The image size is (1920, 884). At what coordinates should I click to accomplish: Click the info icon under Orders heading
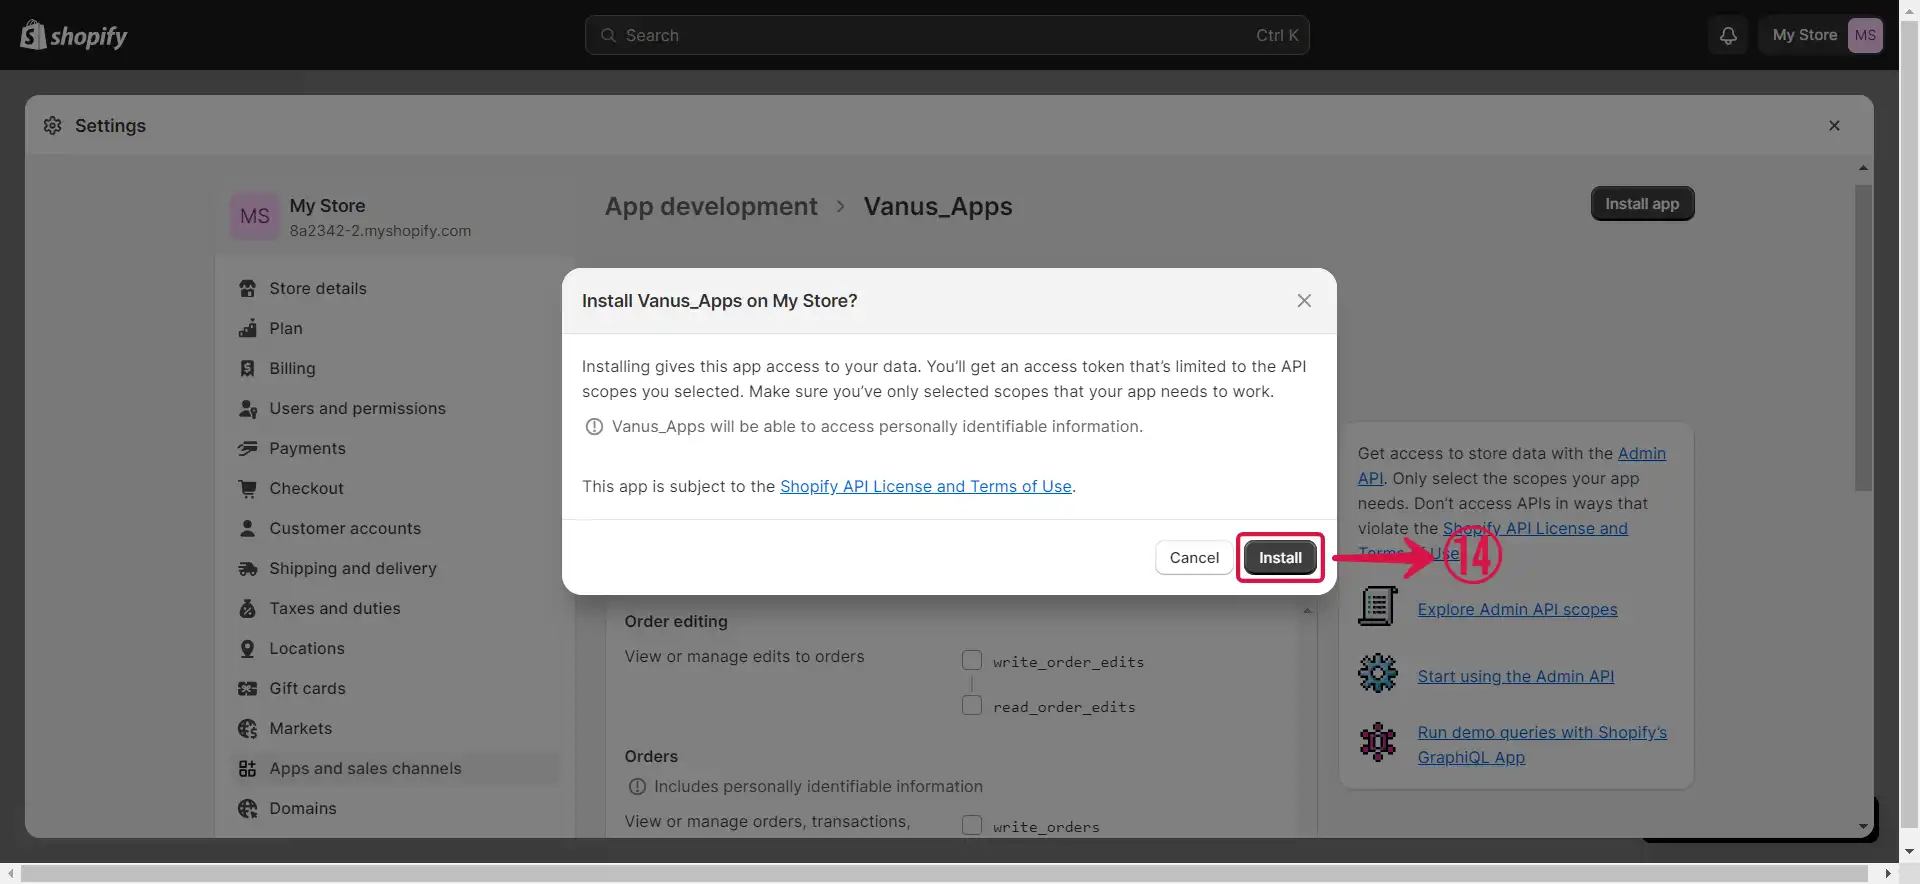pos(636,787)
